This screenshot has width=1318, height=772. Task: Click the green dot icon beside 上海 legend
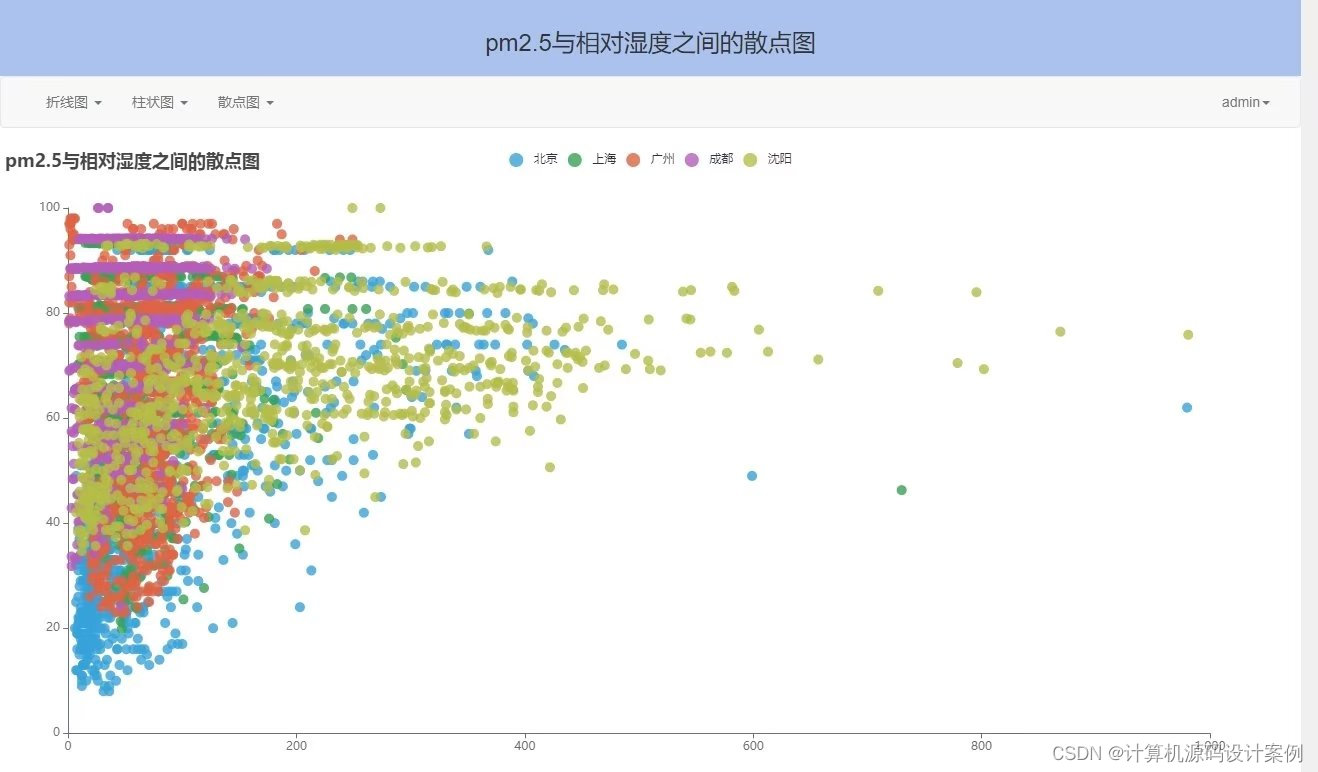(x=574, y=159)
